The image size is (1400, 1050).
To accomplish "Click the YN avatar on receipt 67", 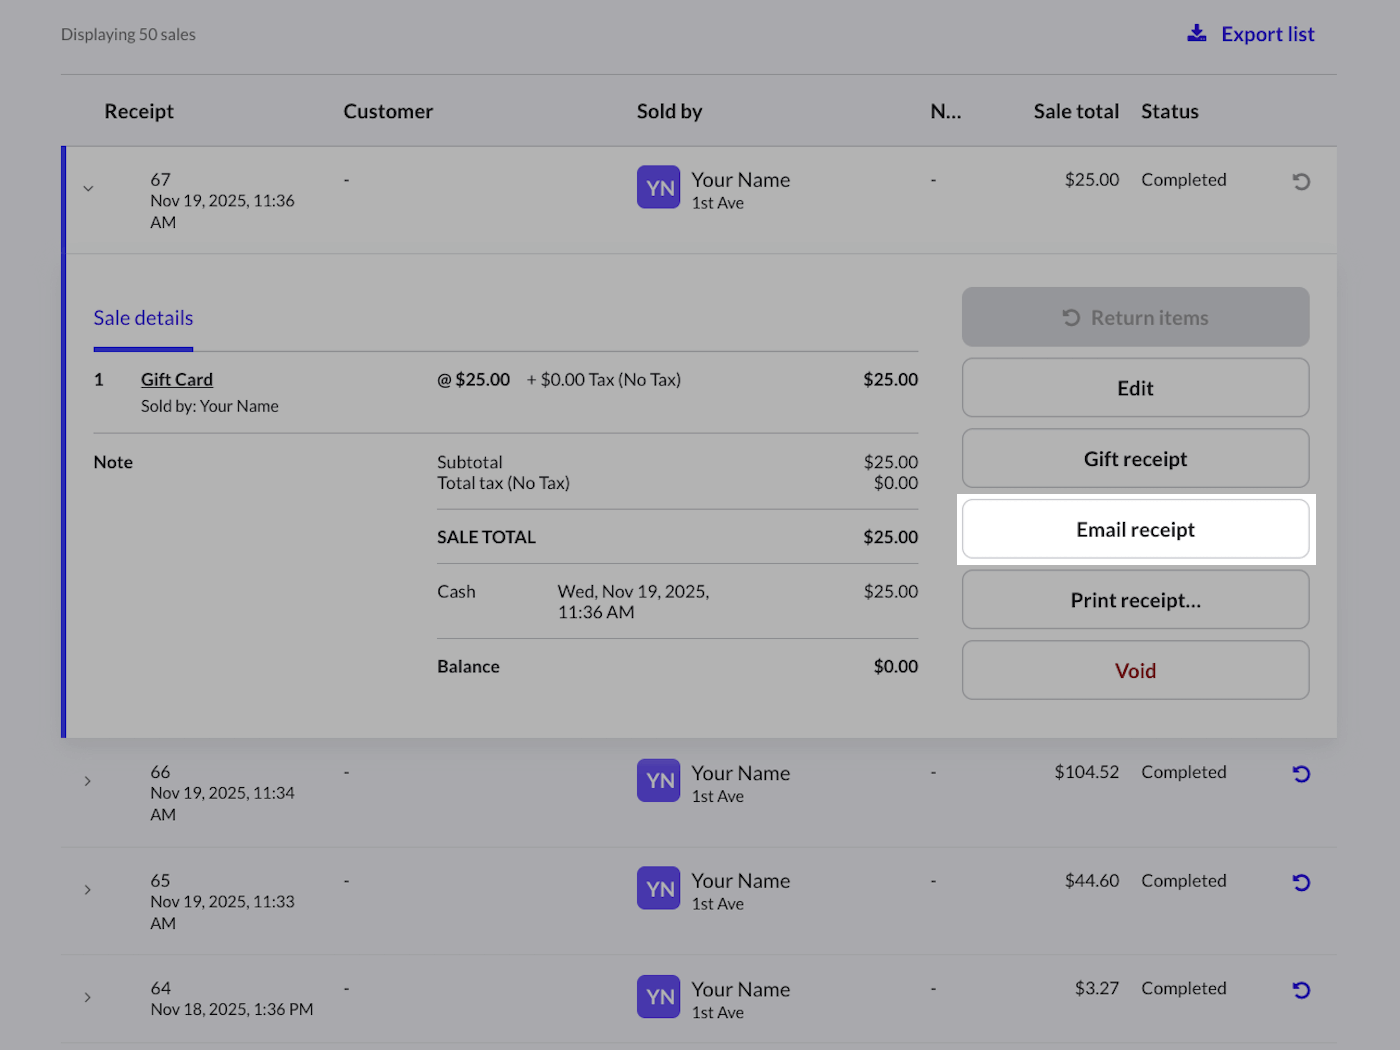I will tap(658, 188).
